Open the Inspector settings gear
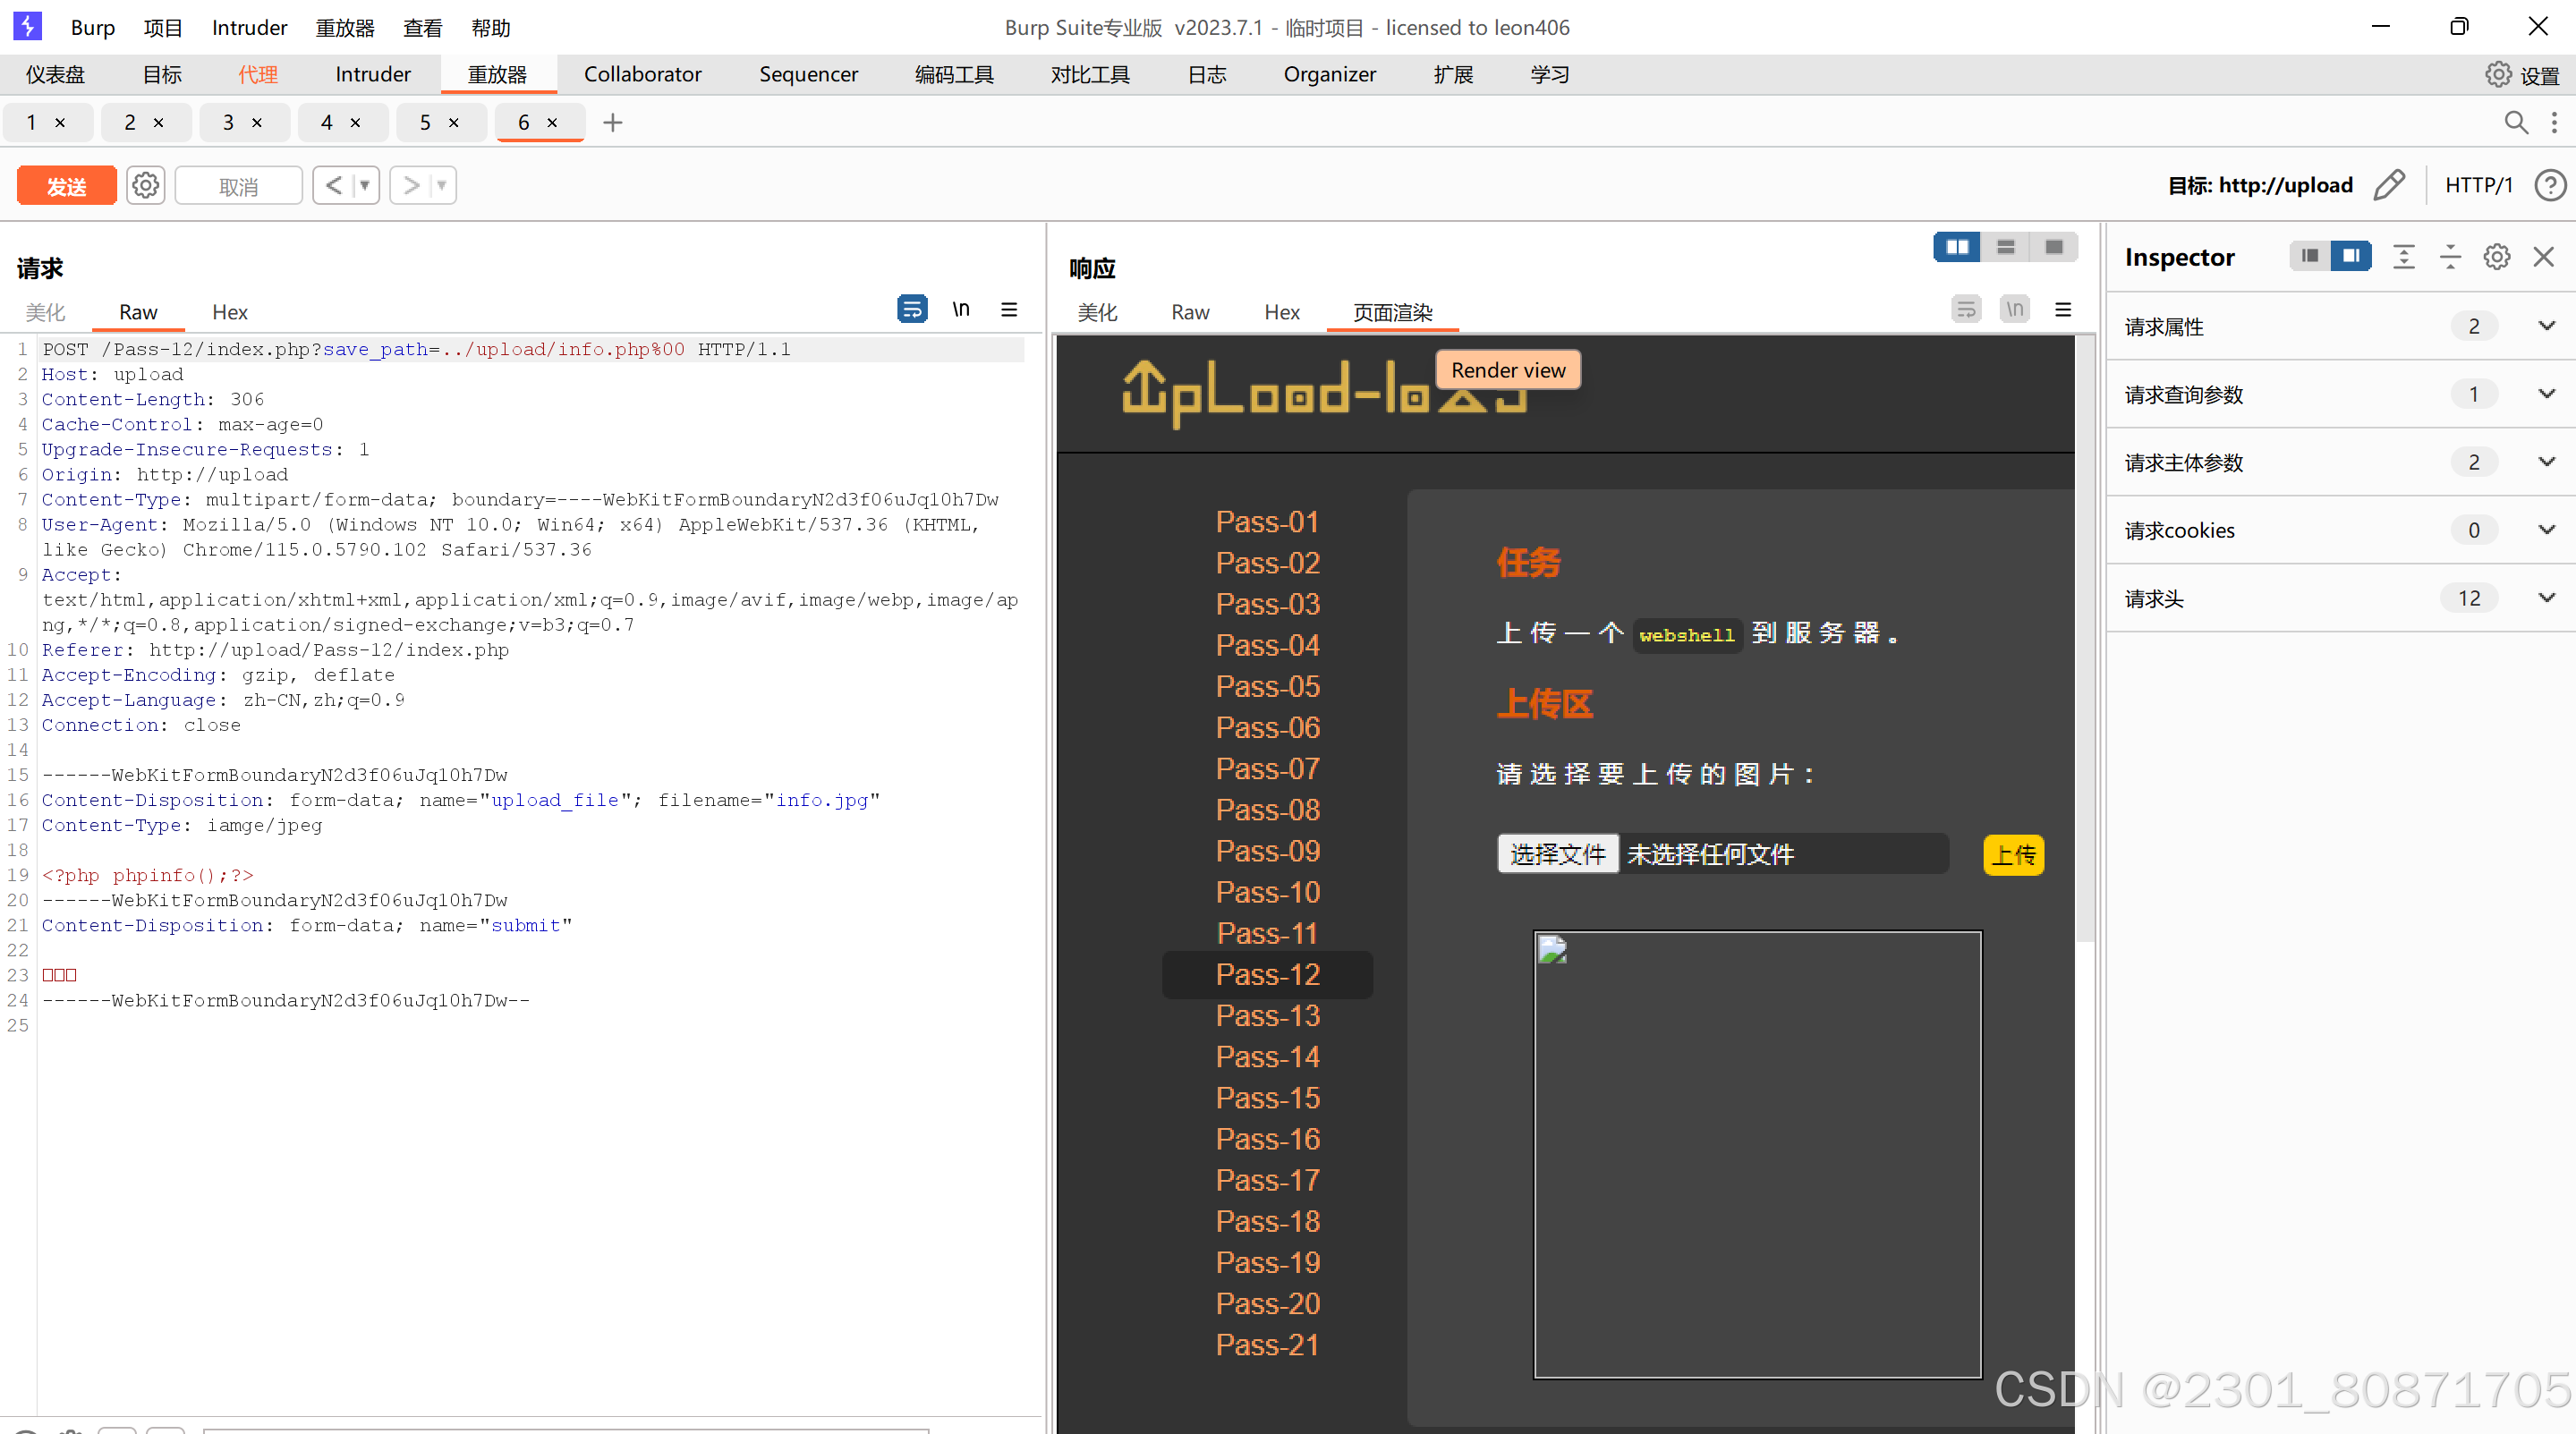 (x=2496, y=257)
